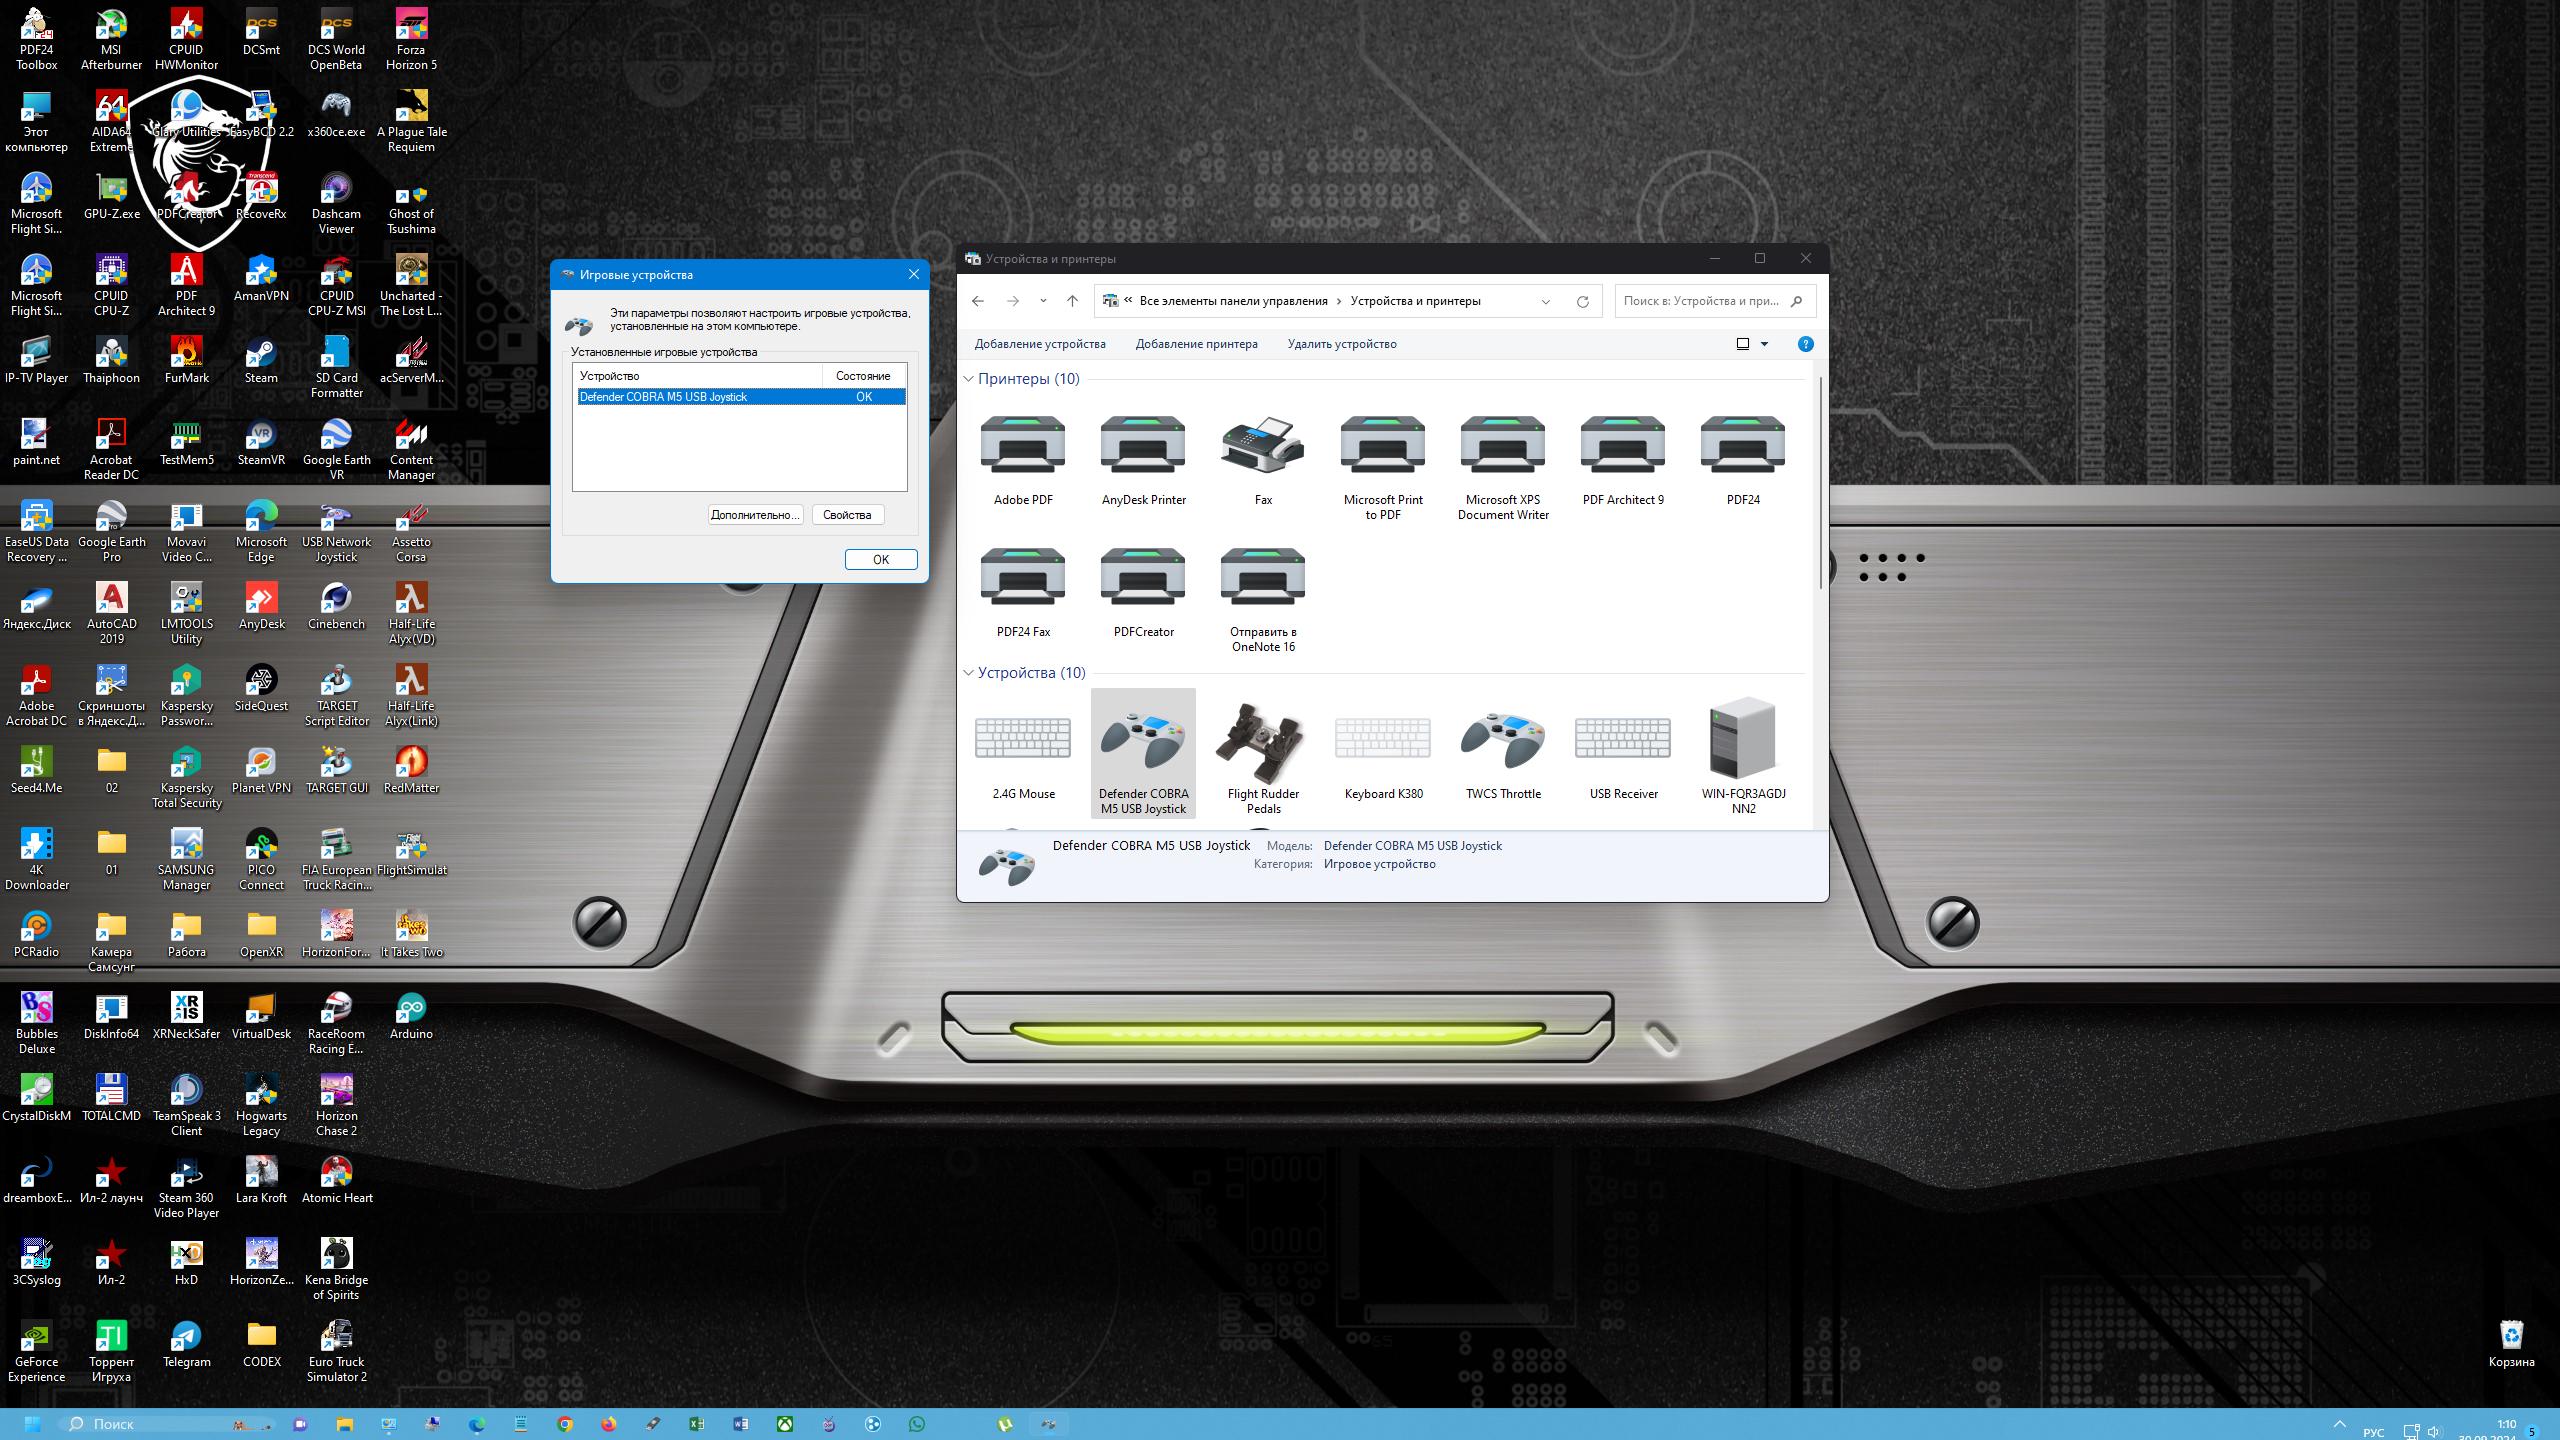
Task: Select Microsoft XPS Document Writer printer
Action: coord(1503,466)
